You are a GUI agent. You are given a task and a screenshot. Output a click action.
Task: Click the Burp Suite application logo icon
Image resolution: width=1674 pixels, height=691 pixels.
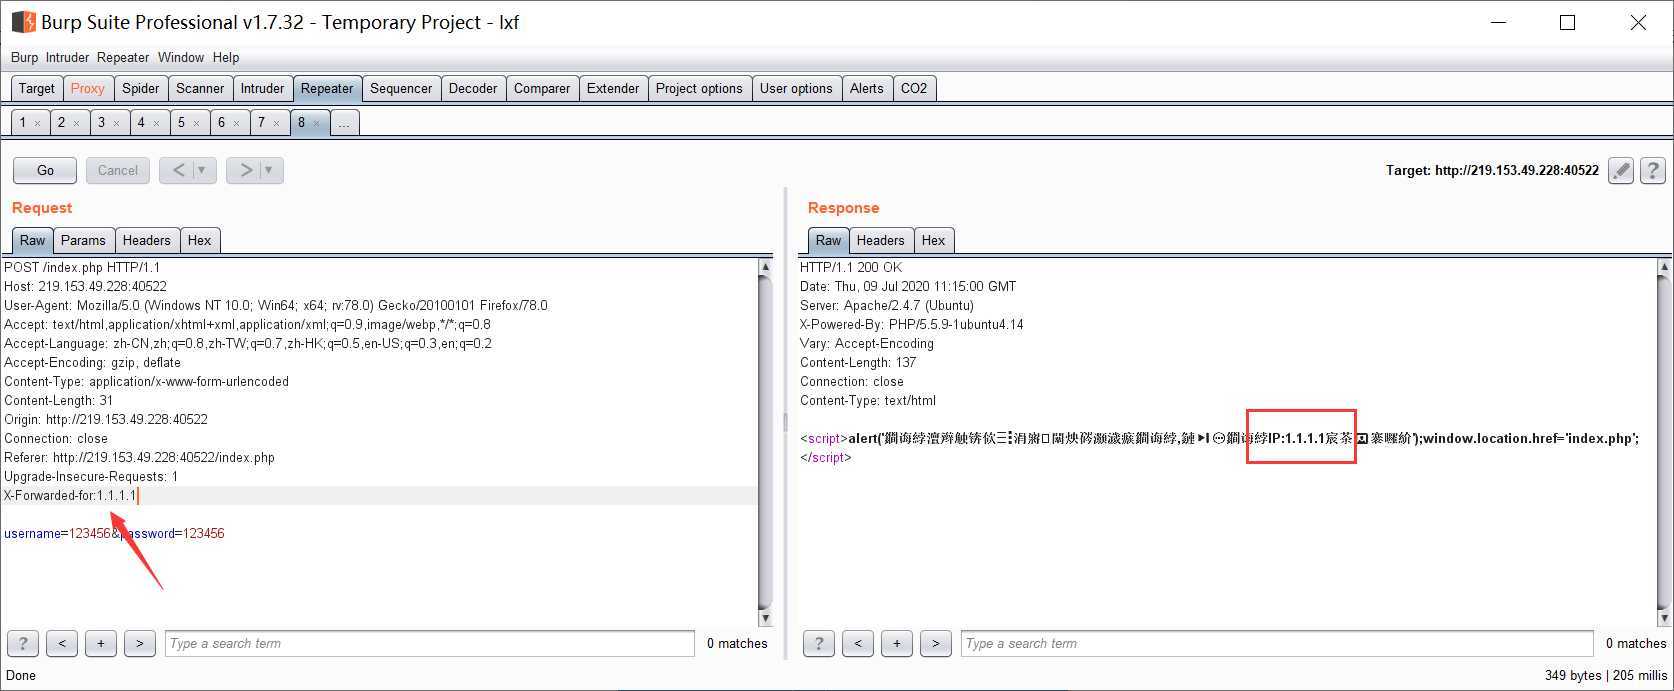[23, 22]
